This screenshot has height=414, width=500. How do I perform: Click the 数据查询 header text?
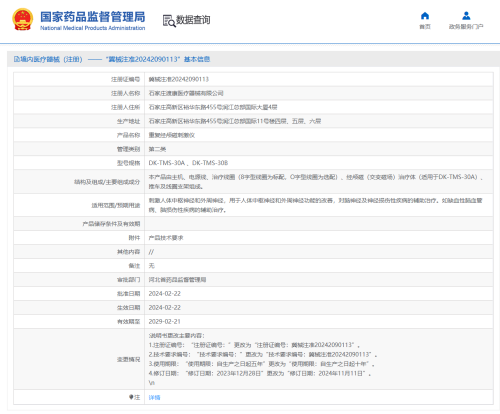point(193,20)
